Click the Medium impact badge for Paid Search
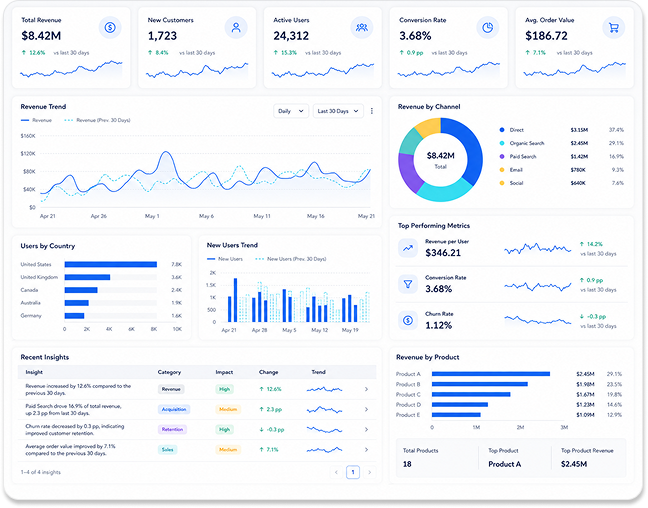The height and width of the screenshot is (508, 648). tap(228, 410)
